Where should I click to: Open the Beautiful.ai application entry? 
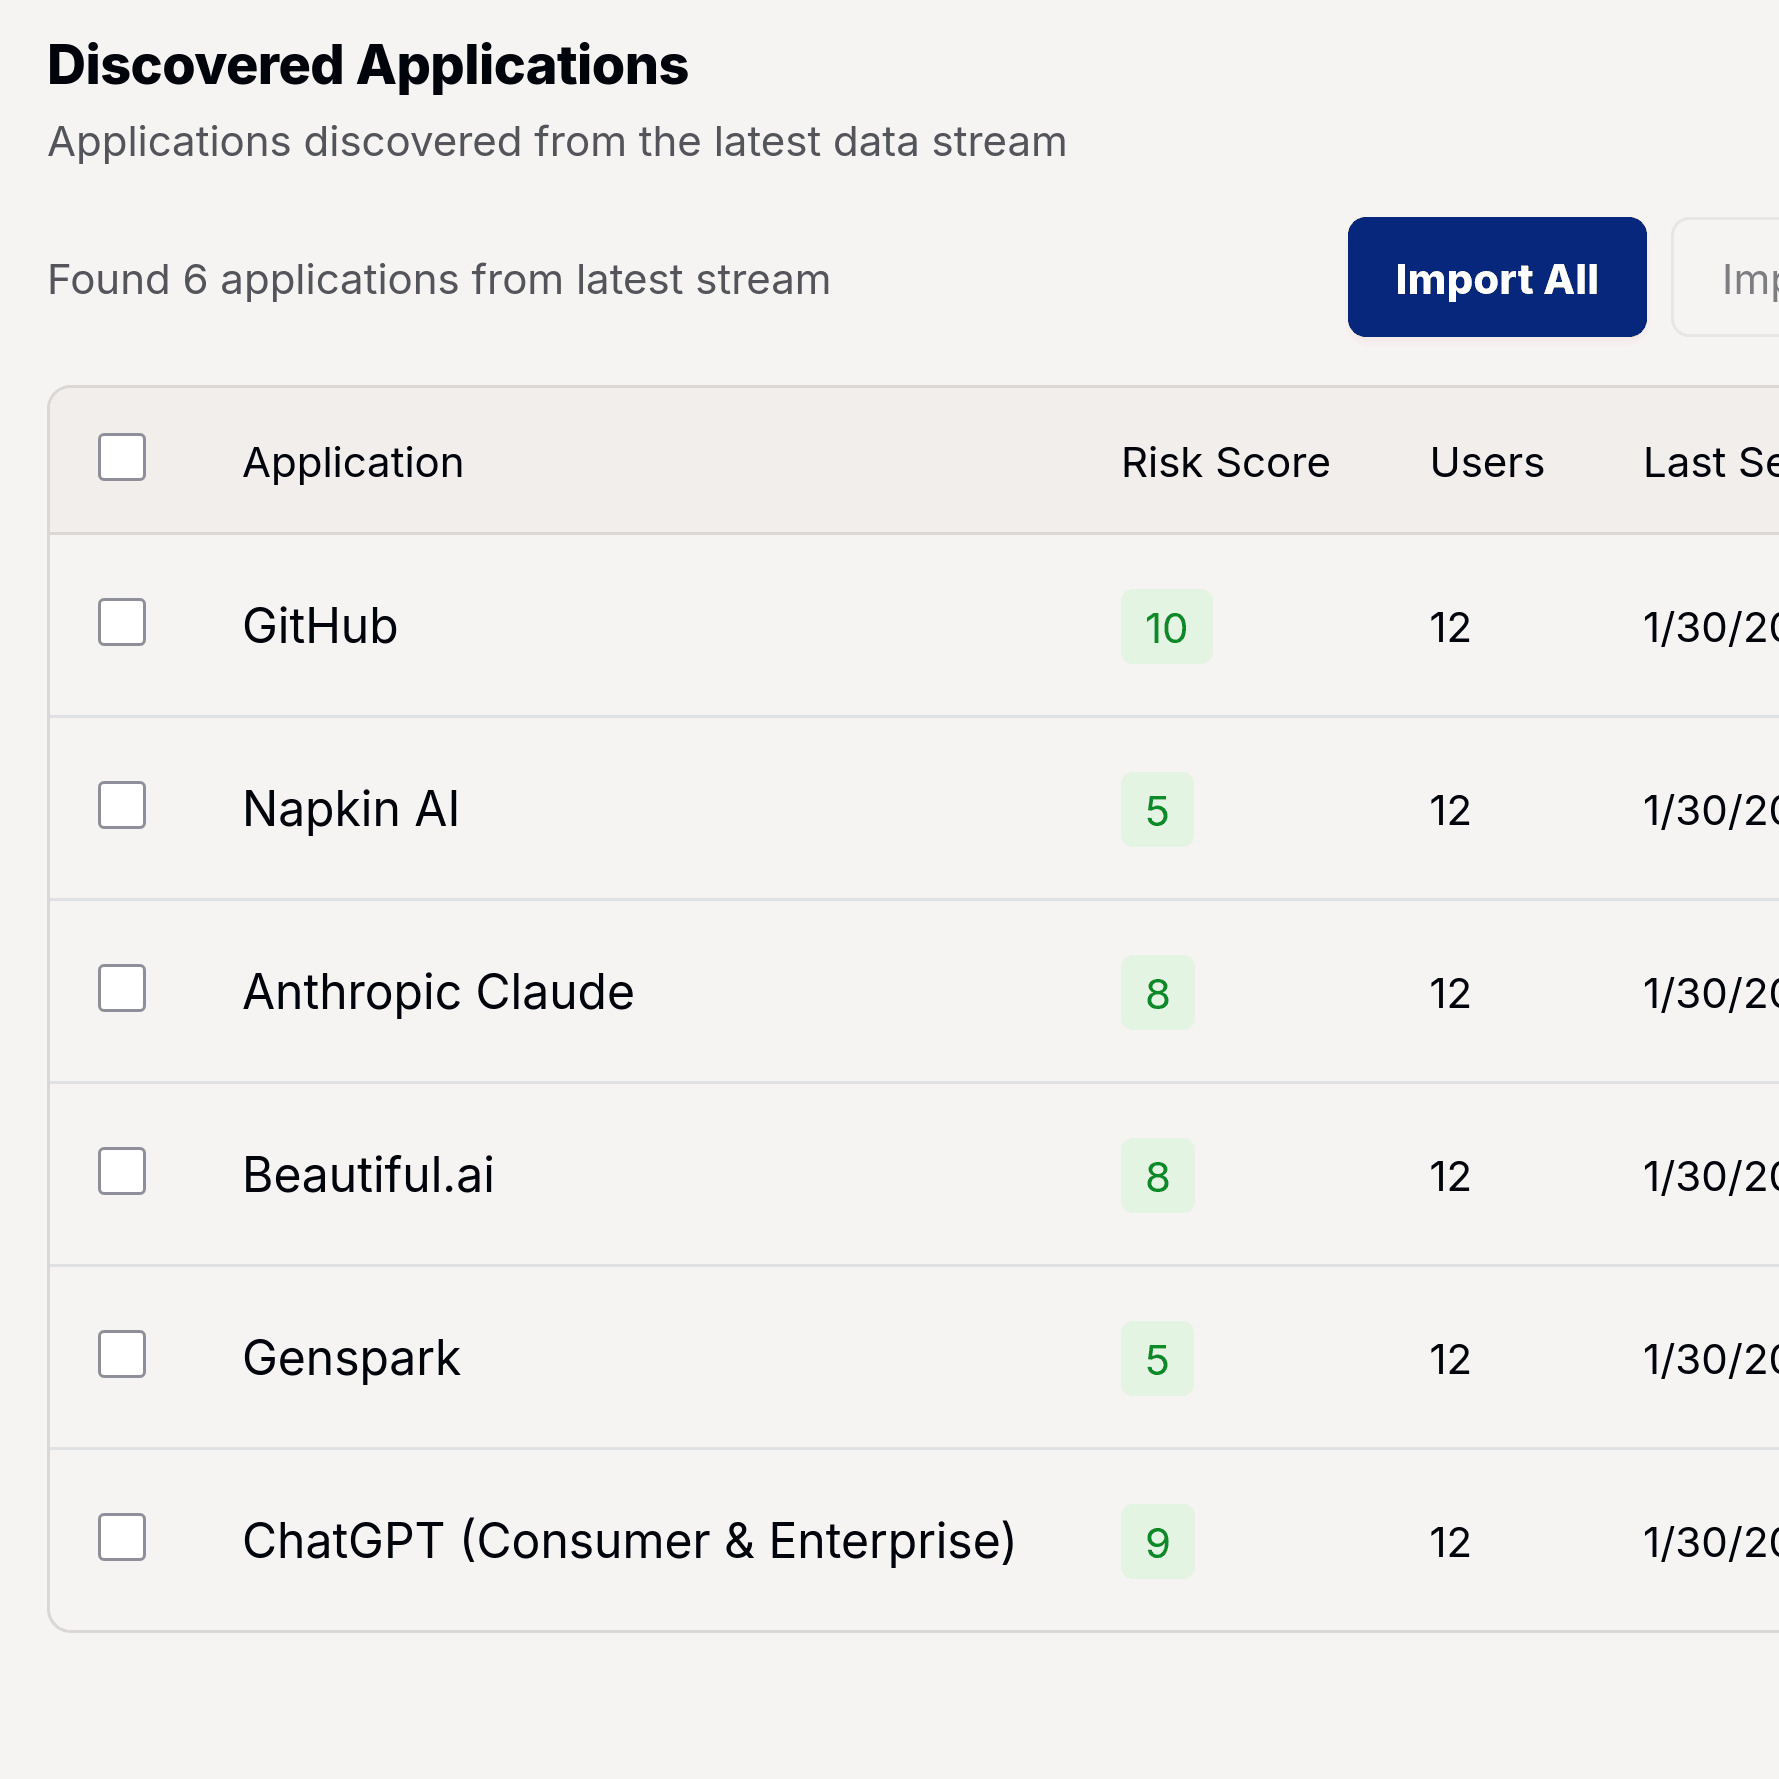pos(368,1175)
